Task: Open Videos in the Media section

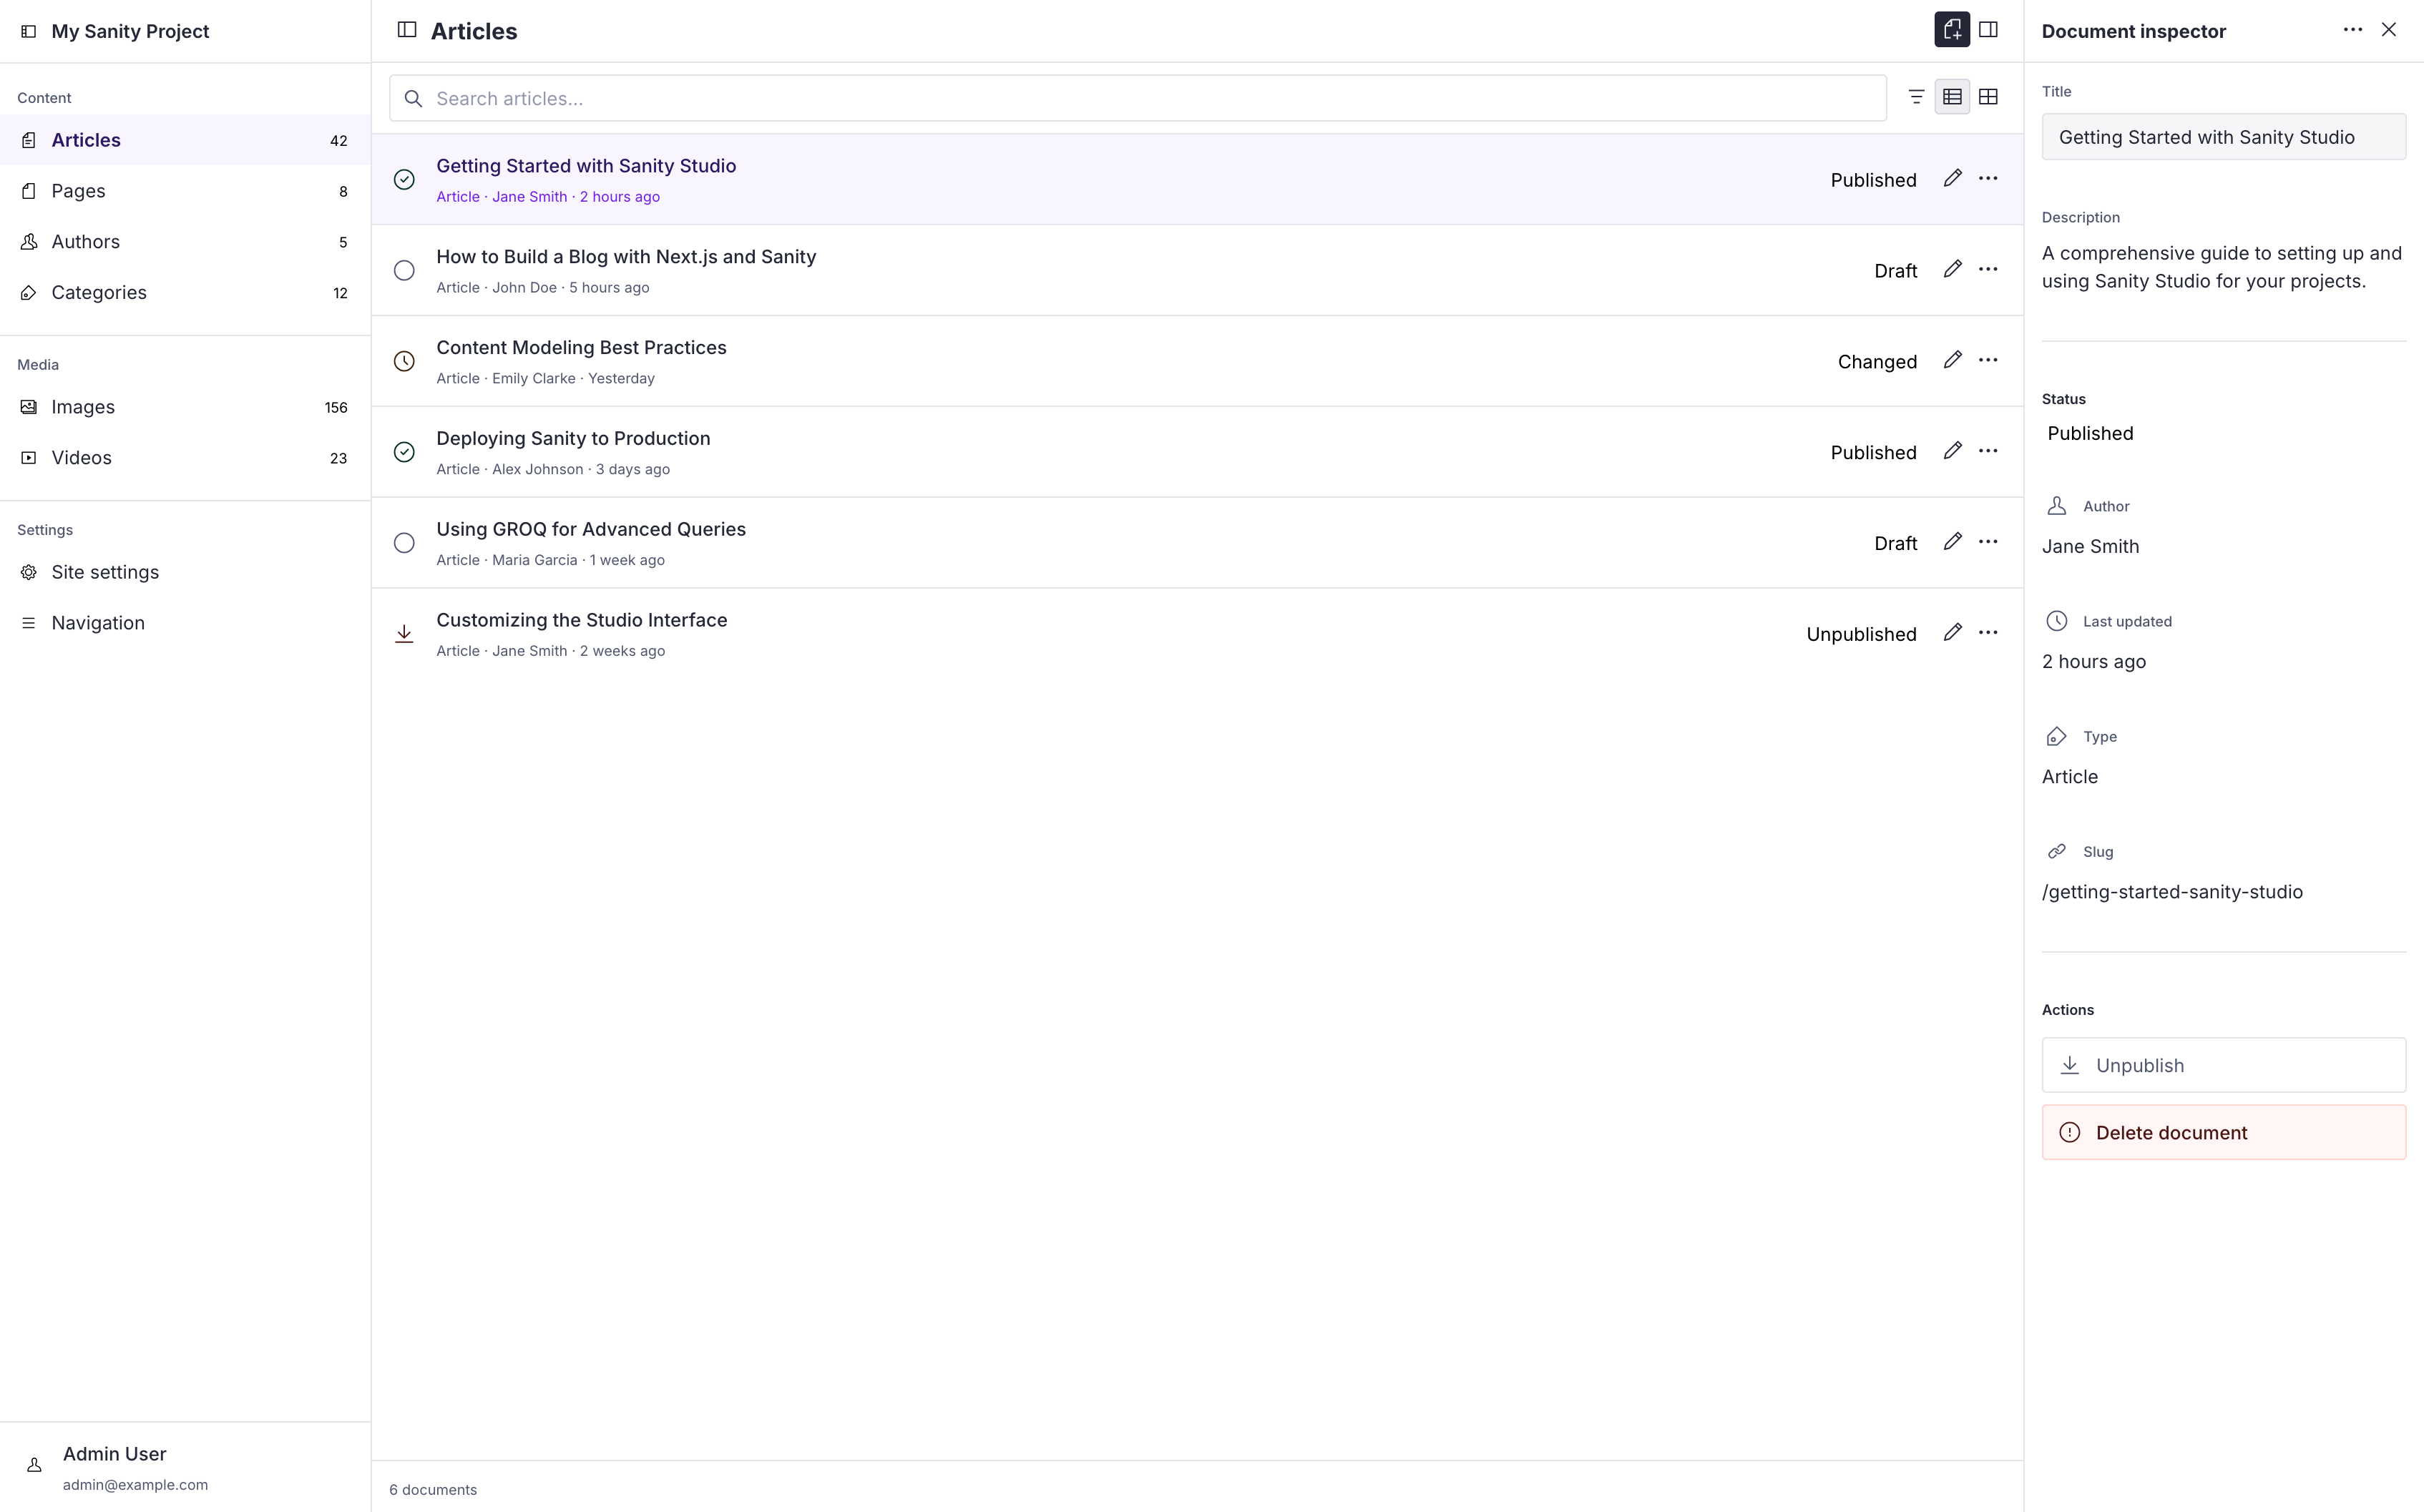Action: point(185,458)
